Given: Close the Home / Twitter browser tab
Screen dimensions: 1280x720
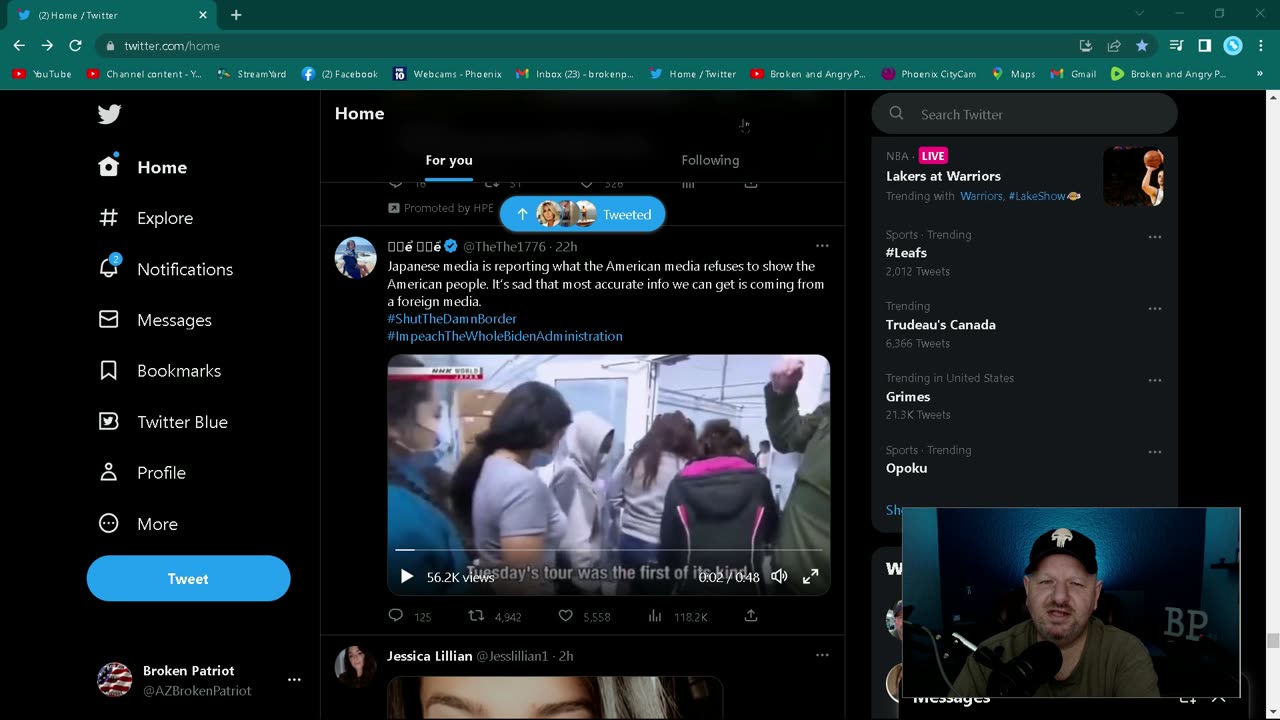Looking at the screenshot, I should [x=203, y=15].
